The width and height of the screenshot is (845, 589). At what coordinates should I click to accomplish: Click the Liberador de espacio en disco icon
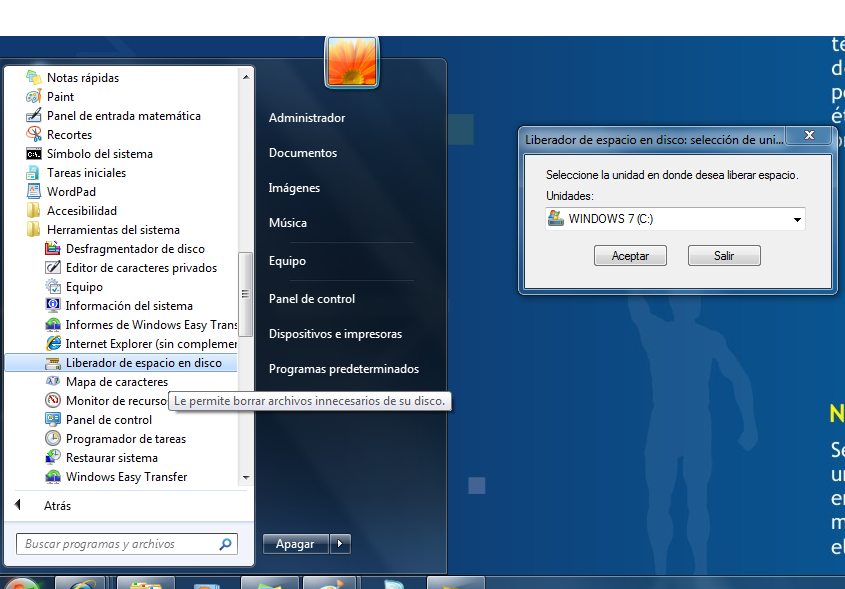point(53,363)
